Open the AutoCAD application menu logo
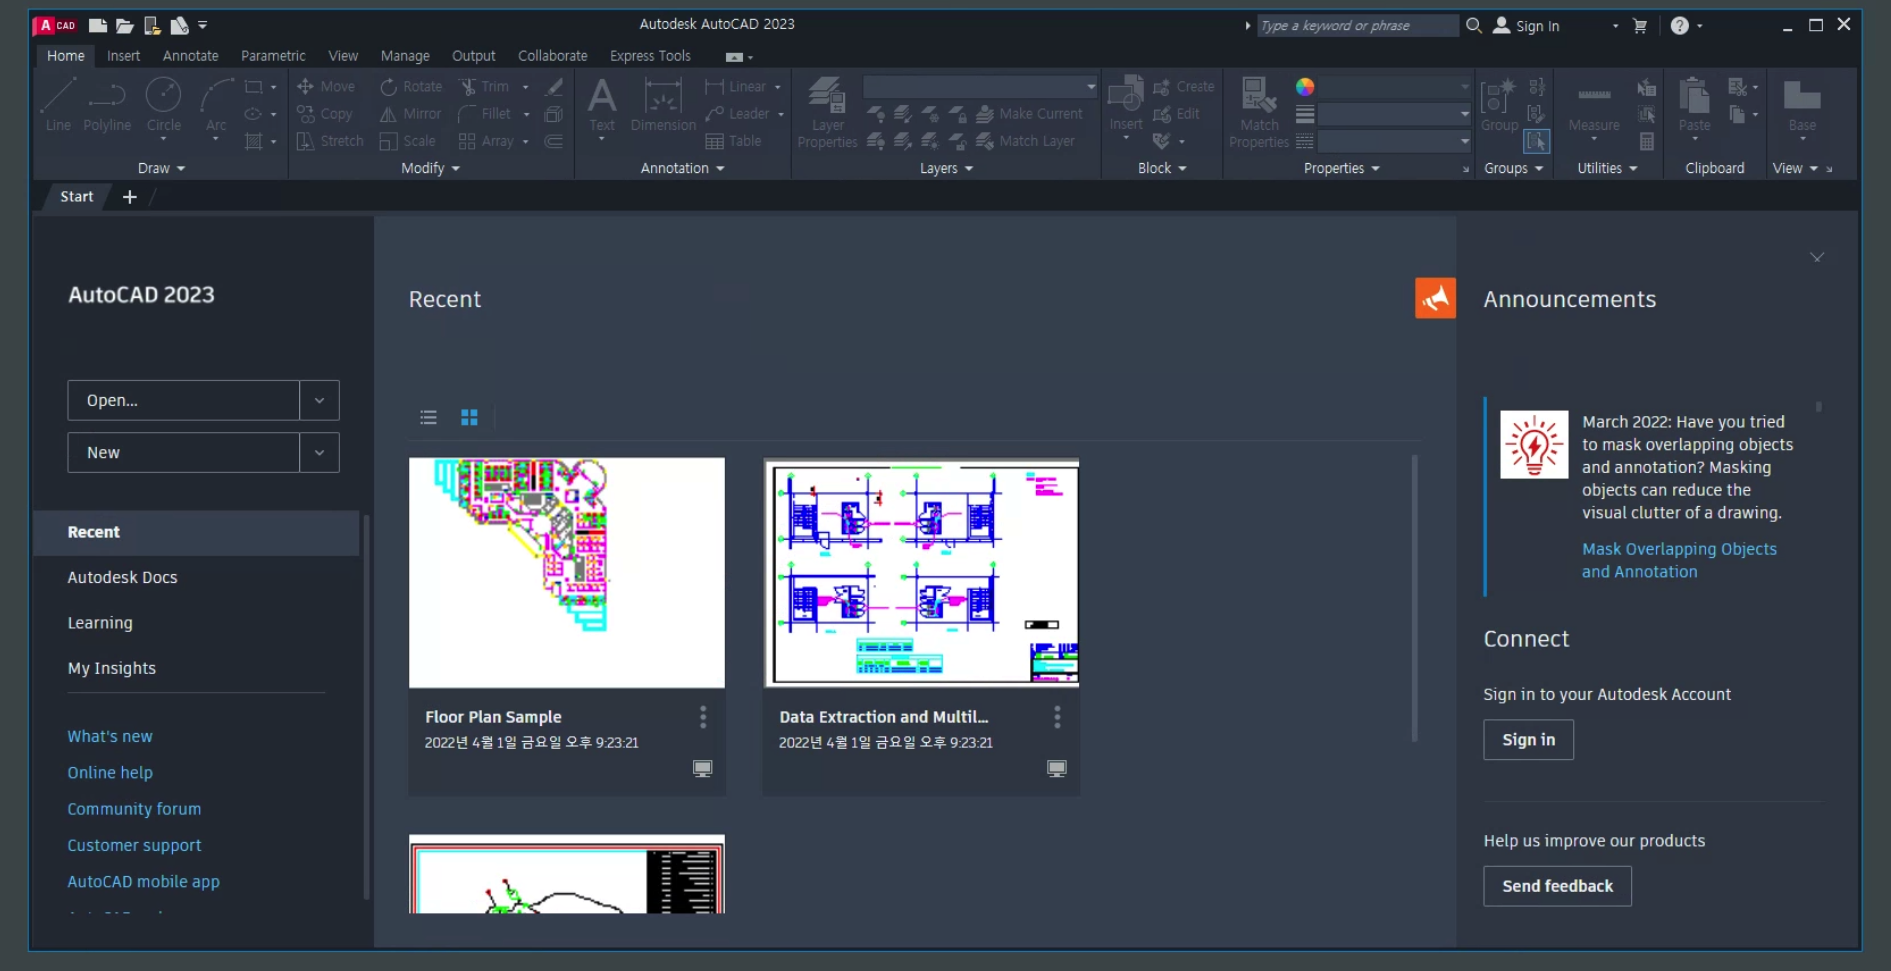 point(56,25)
